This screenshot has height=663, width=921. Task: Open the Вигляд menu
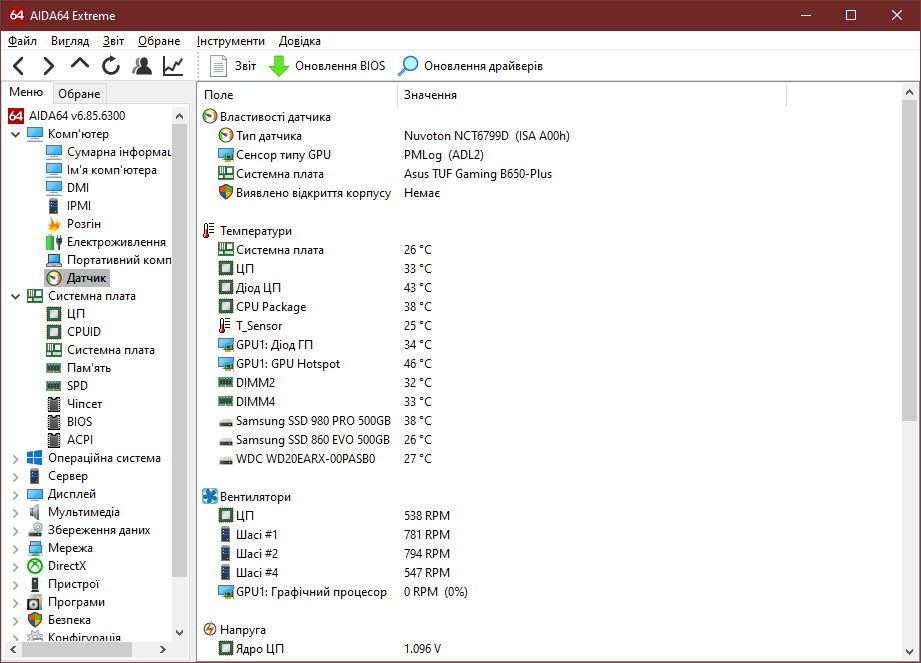tap(70, 41)
